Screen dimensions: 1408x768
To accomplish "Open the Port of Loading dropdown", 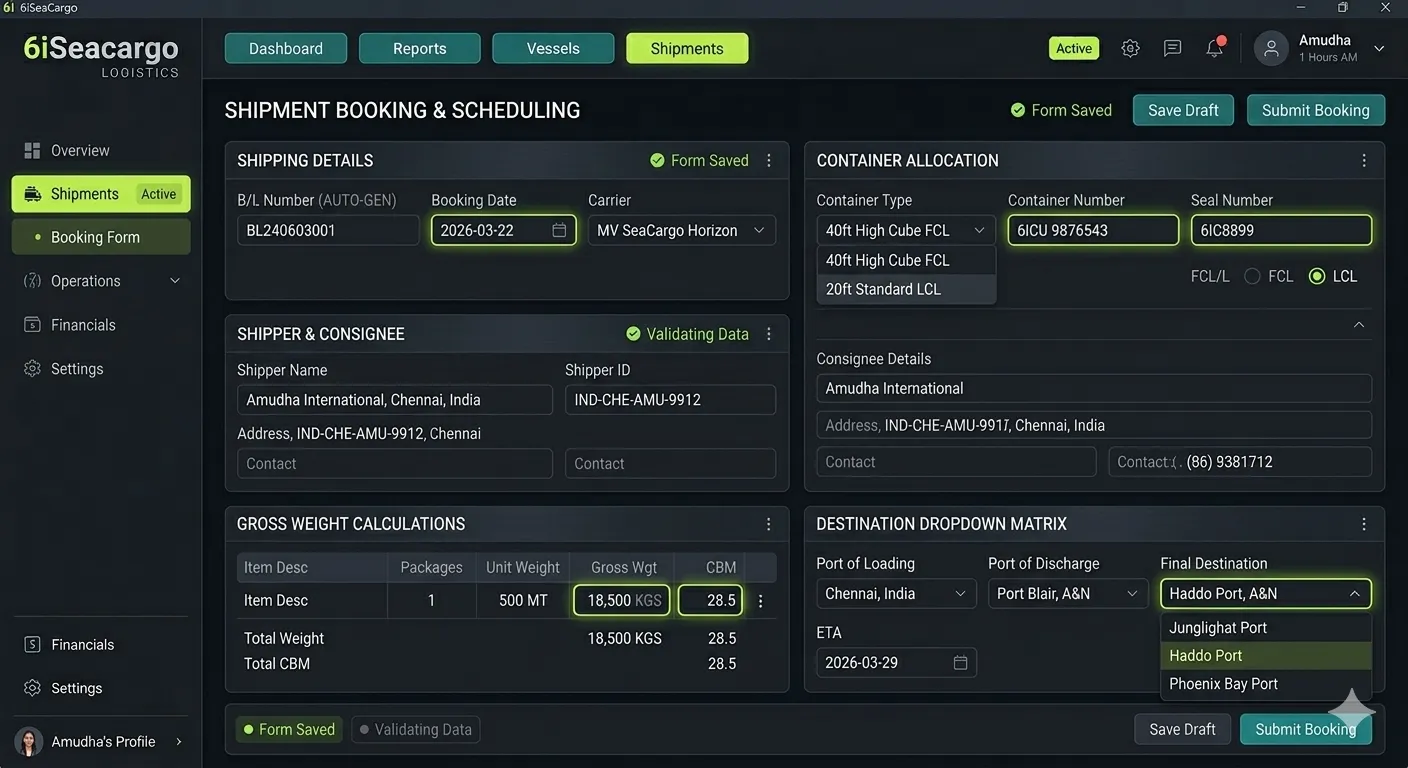I will point(896,593).
